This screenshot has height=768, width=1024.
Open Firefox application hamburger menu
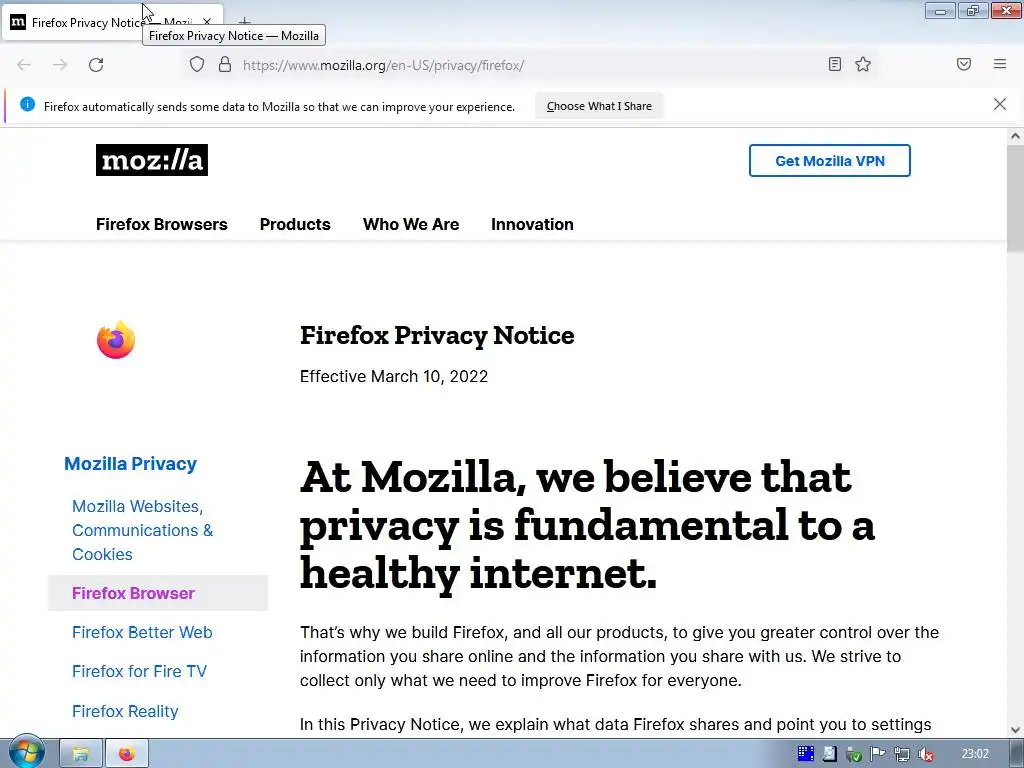coord(1000,64)
